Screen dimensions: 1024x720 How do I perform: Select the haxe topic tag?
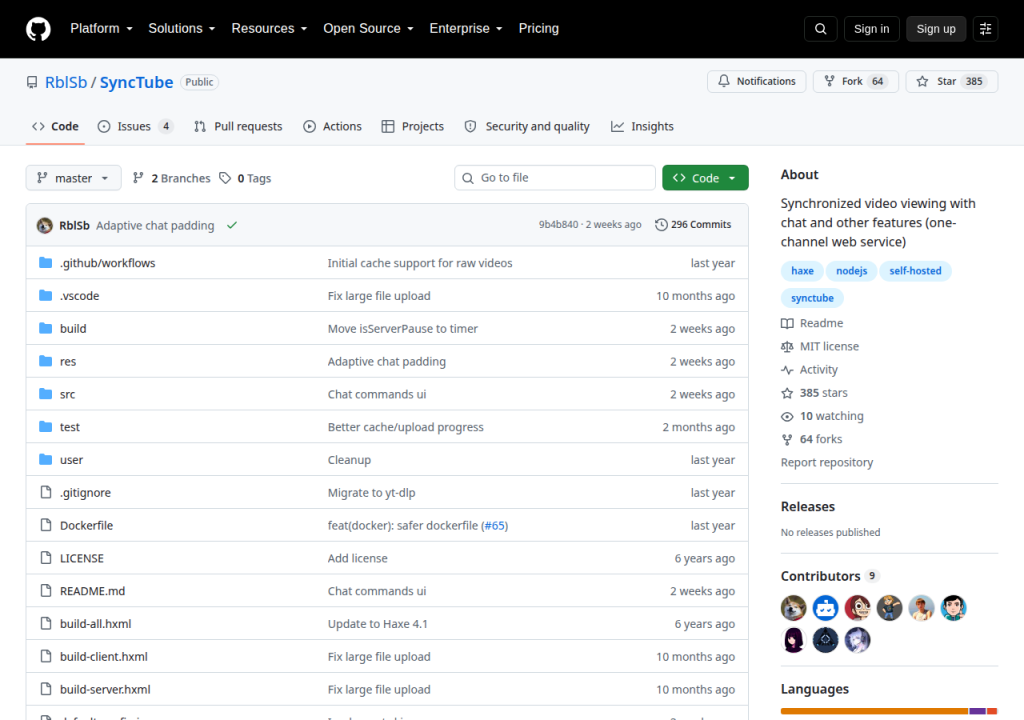coord(802,270)
